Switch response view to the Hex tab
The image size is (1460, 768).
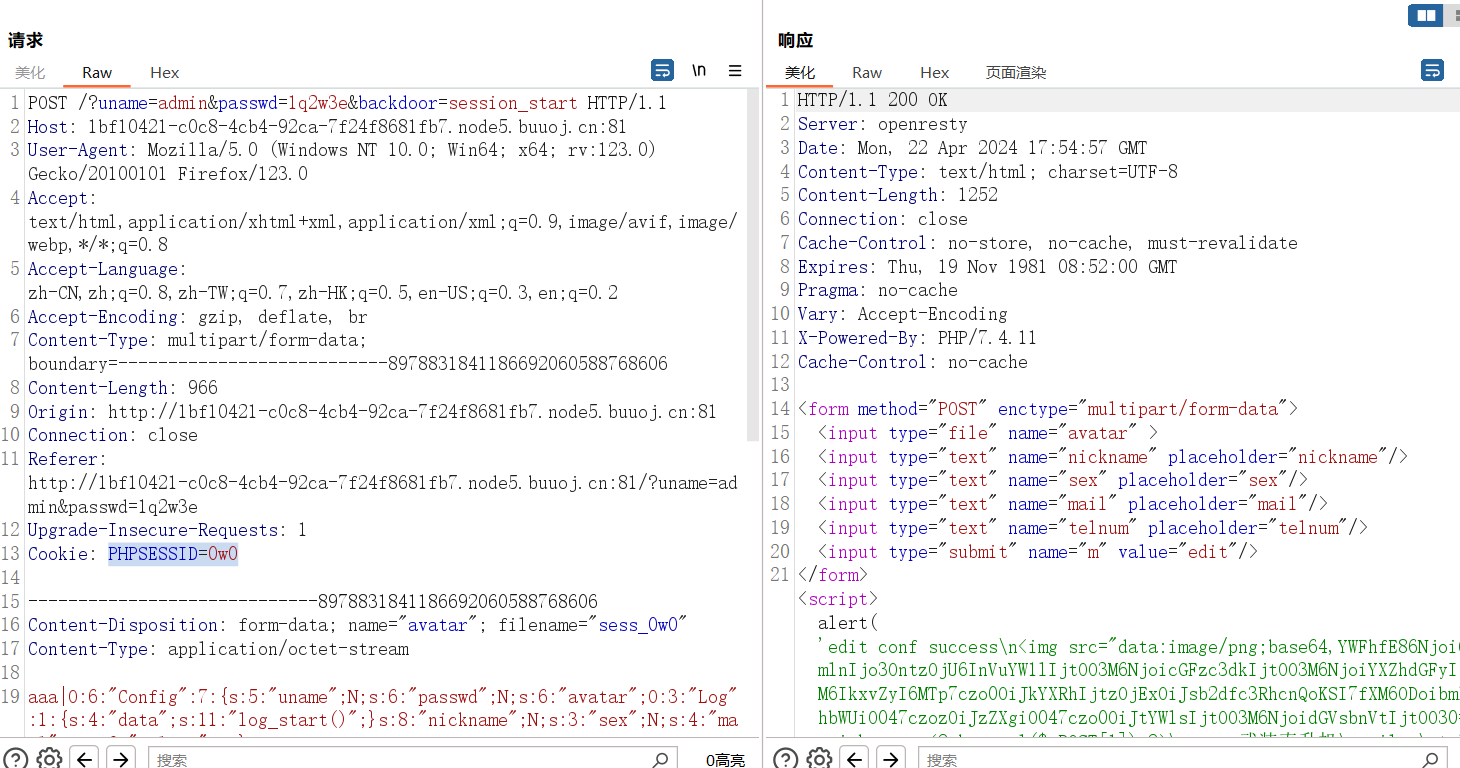pyautogui.click(x=935, y=72)
